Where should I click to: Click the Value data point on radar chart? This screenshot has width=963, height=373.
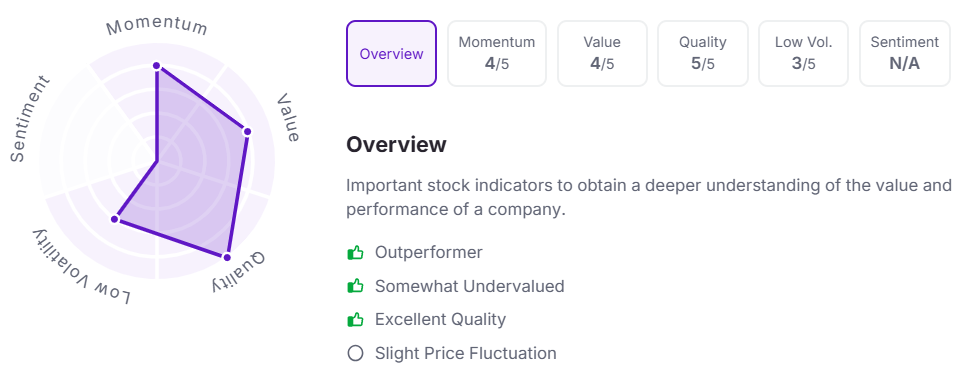coord(248,132)
